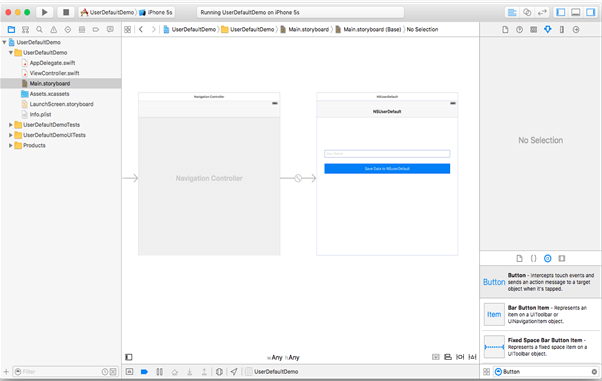
Task: Open the UserDefaultDemo scheme selector
Action: pos(108,12)
